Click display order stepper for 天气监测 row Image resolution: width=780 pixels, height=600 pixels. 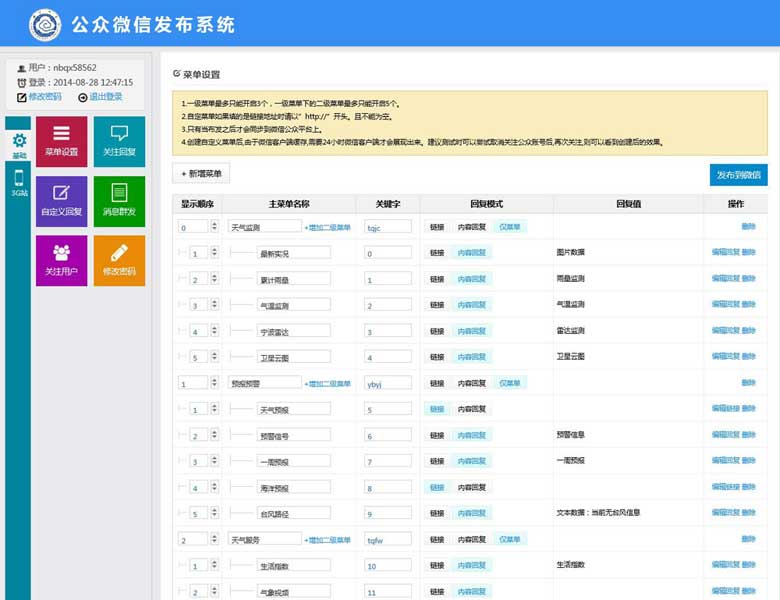click(x=214, y=227)
